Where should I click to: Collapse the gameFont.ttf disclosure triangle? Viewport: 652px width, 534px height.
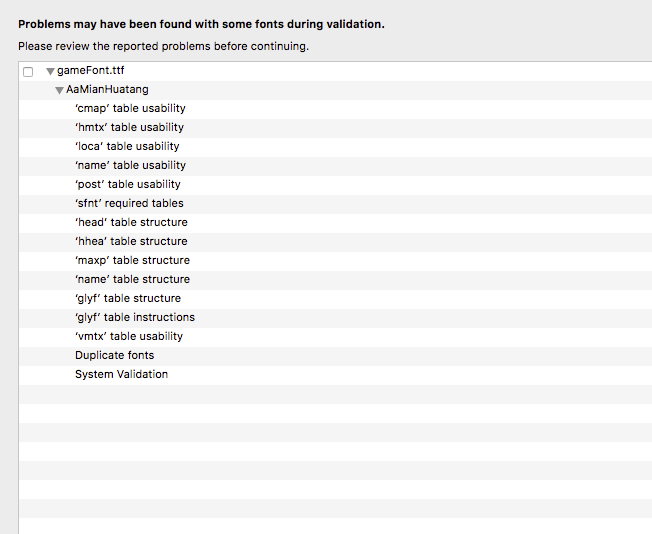coord(50,71)
